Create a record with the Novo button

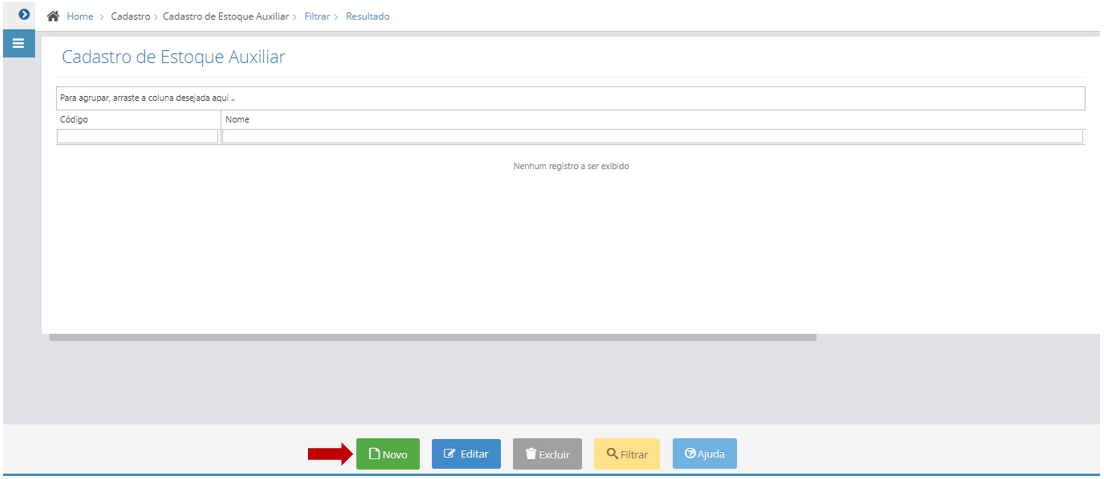(x=388, y=454)
